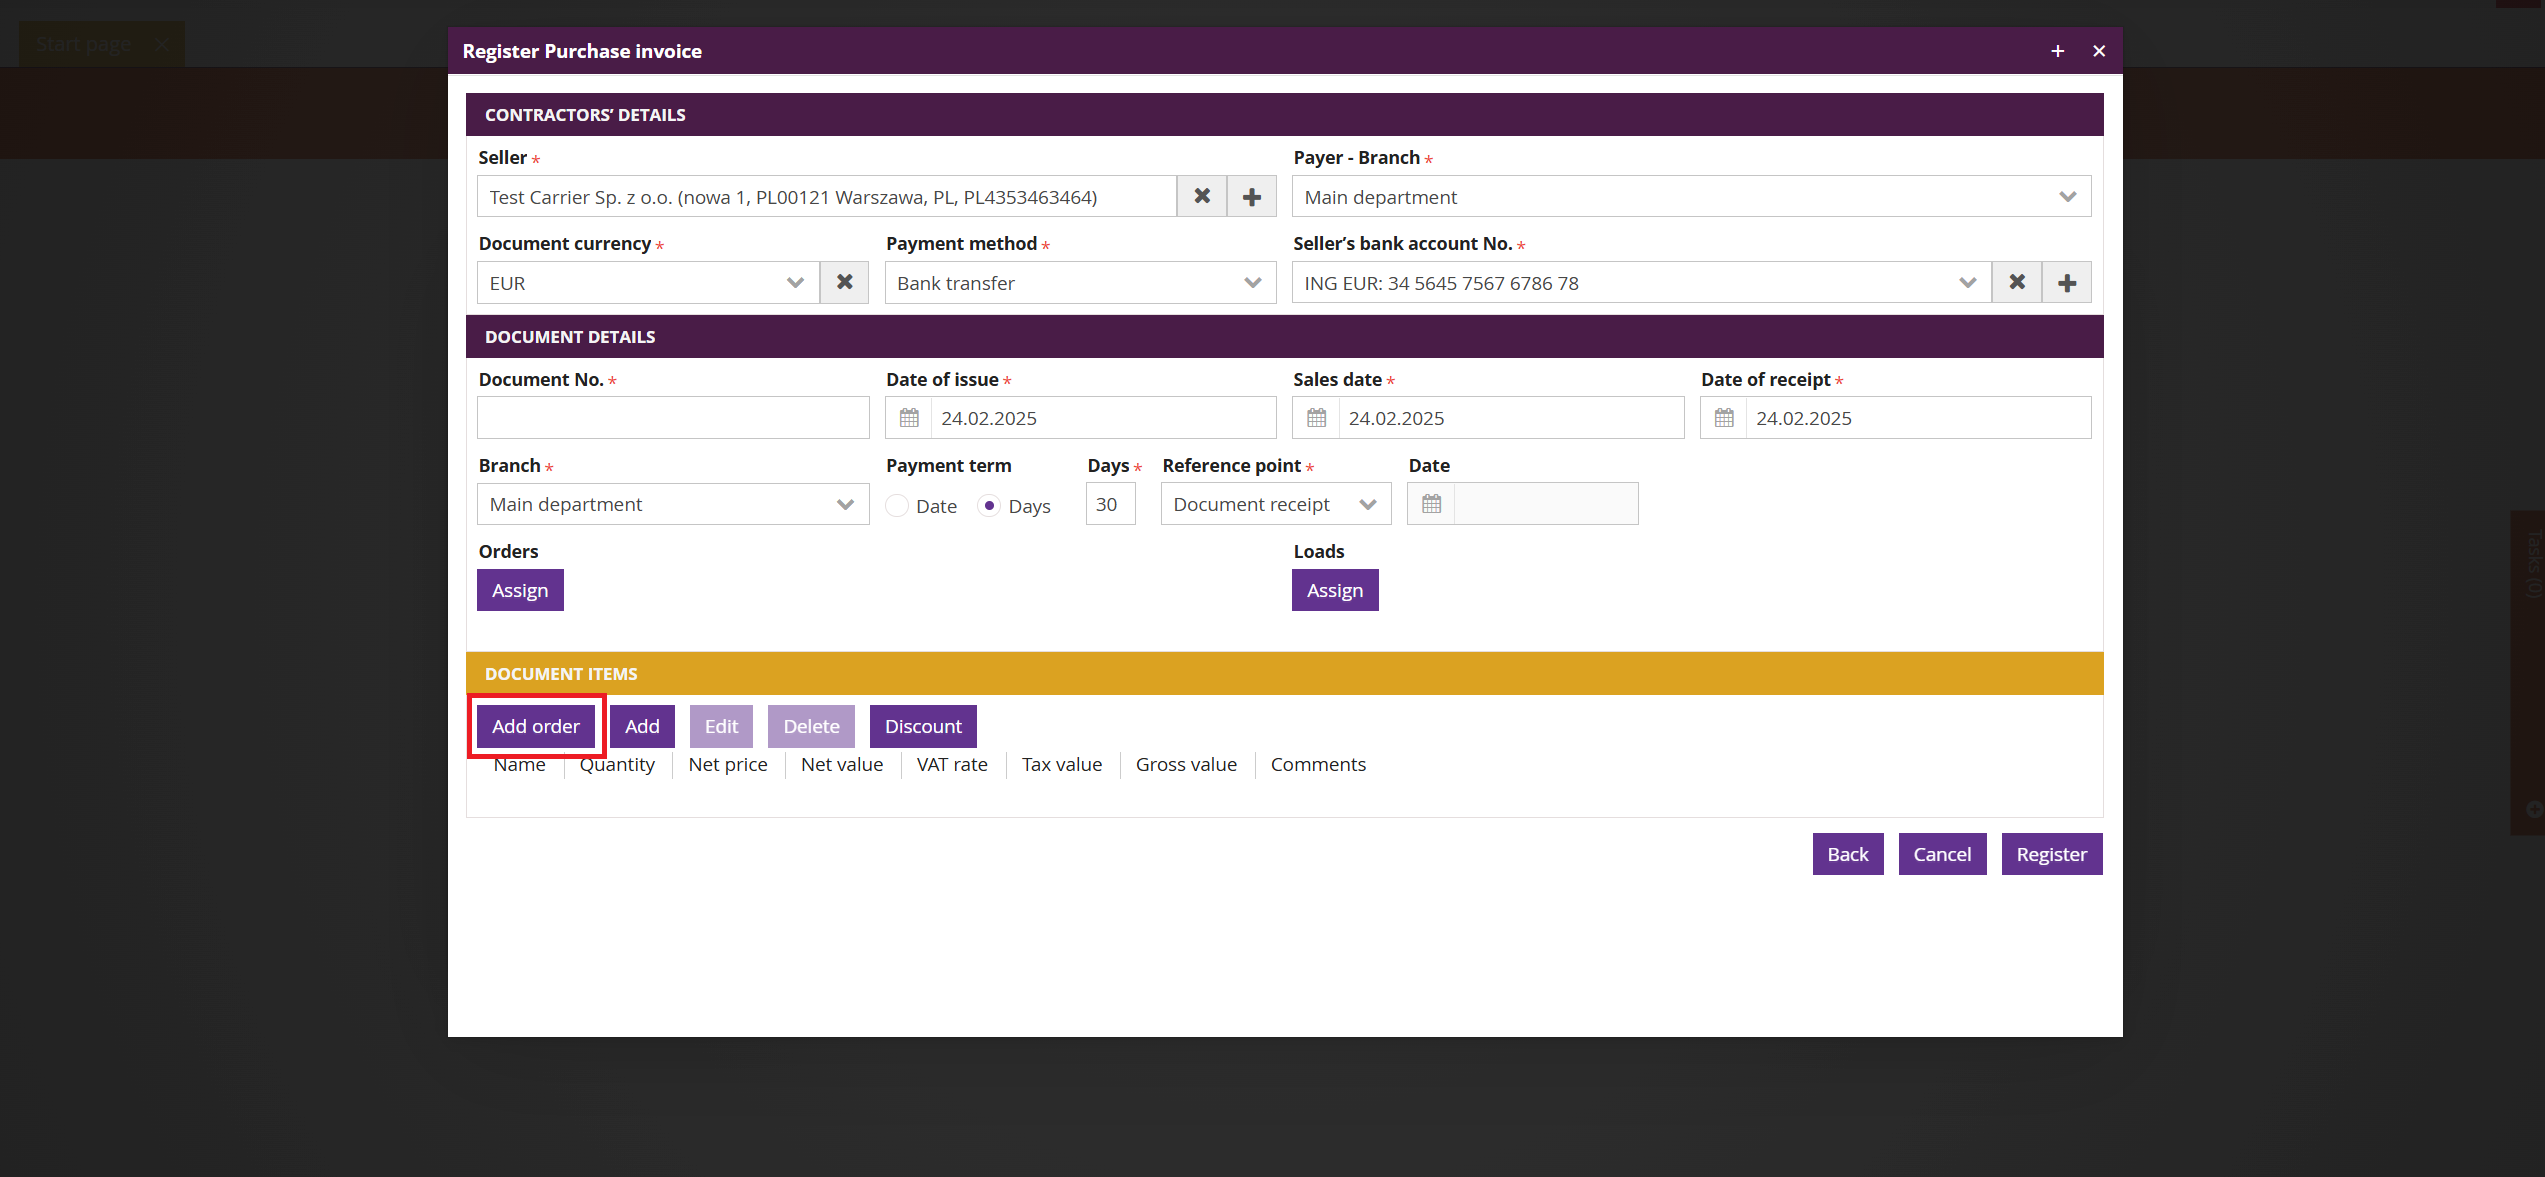Viewport: 2545px width, 1177px height.
Task: Open Date of receipt calendar picker
Action: click(1724, 418)
